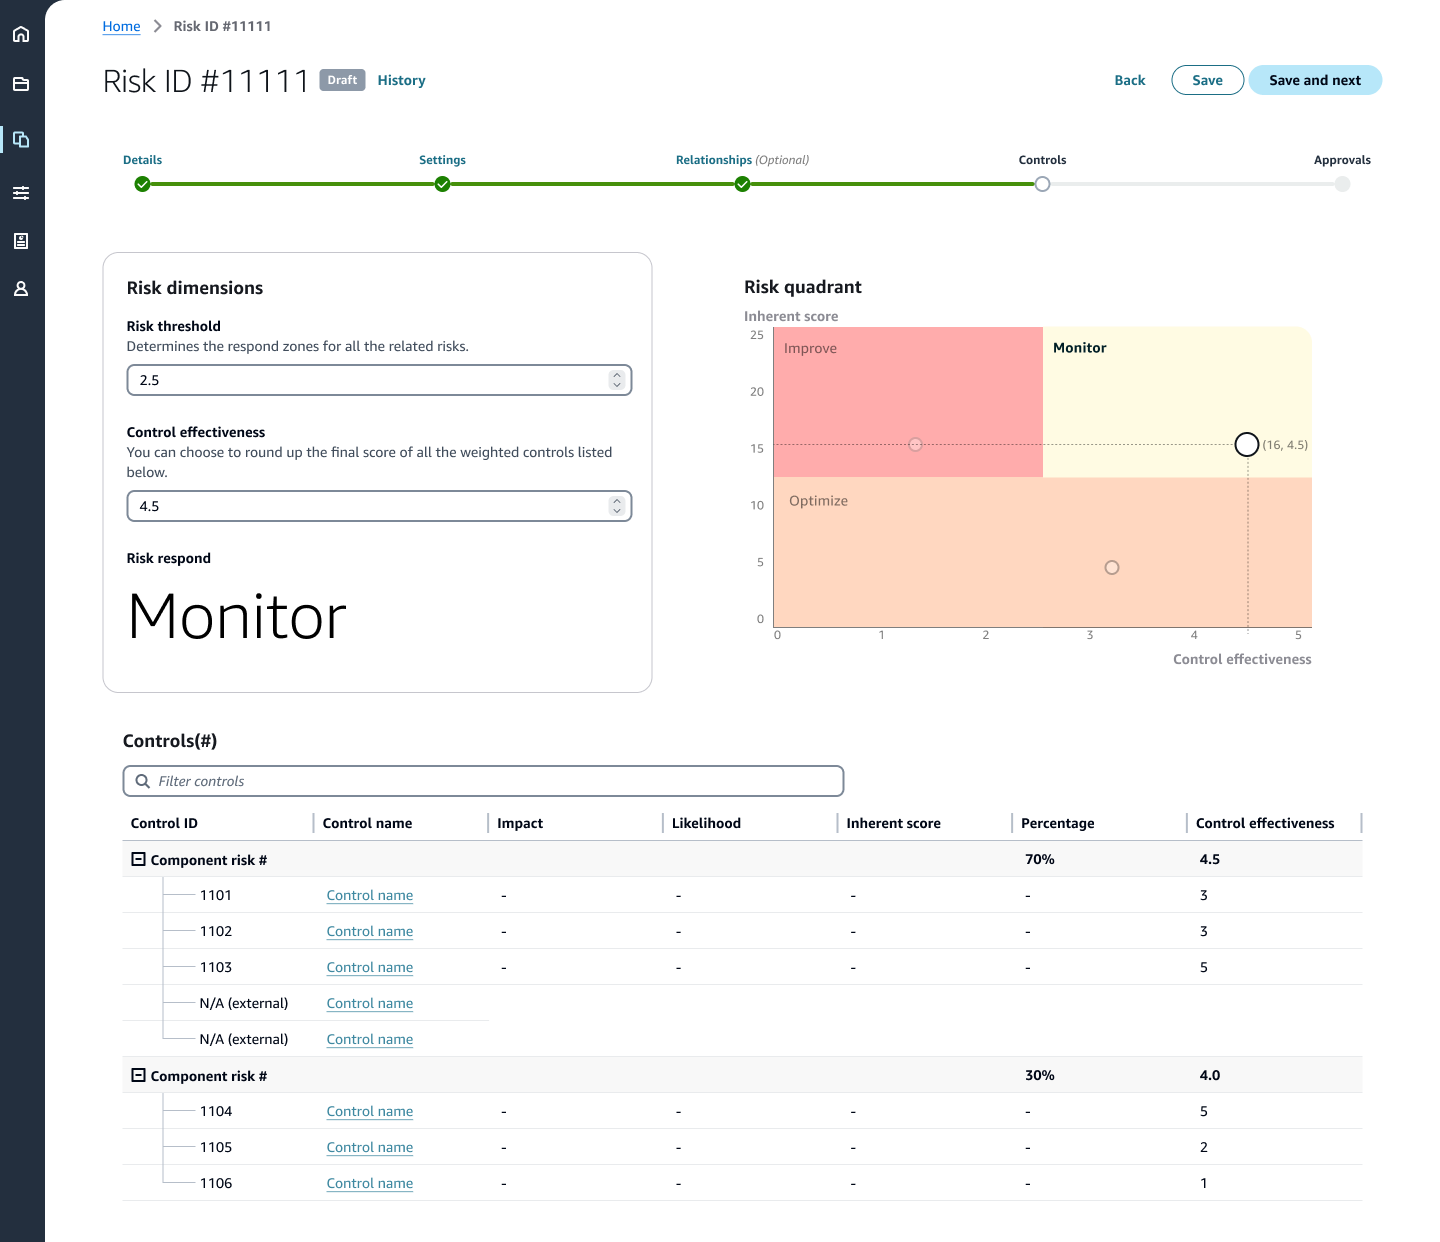
Task: Switch to the Relationships (Optional) step label
Action: (742, 160)
